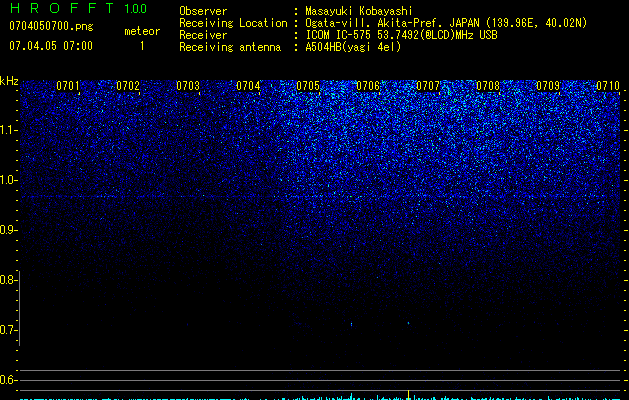Click the date 07.04.05 07:00

pyautogui.click(x=51, y=46)
